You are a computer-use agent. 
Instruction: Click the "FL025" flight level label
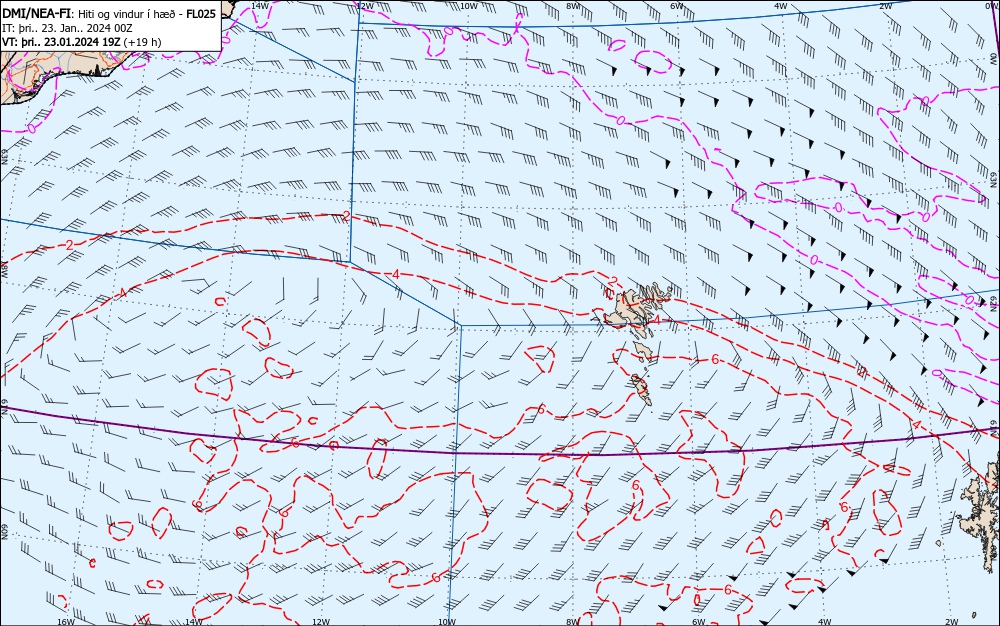pyautogui.click(x=201, y=13)
